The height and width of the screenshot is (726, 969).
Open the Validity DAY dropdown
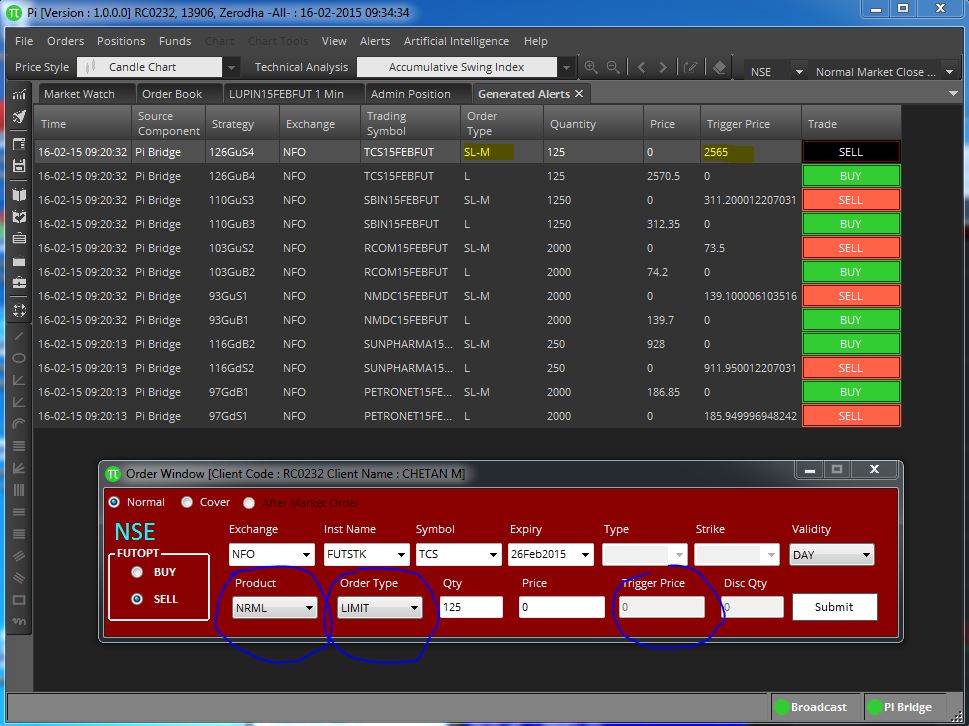(832, 555)
